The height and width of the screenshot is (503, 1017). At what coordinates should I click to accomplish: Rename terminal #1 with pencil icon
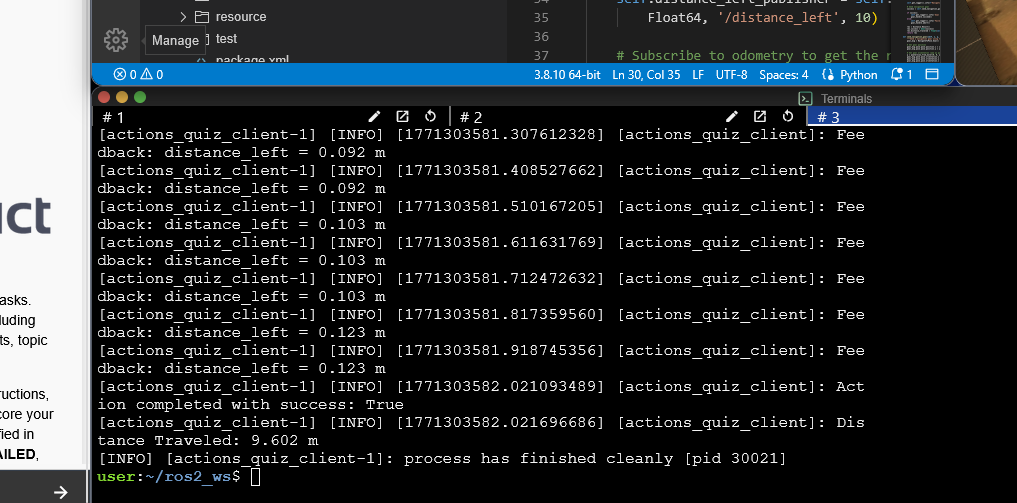[x=375, y=117]
